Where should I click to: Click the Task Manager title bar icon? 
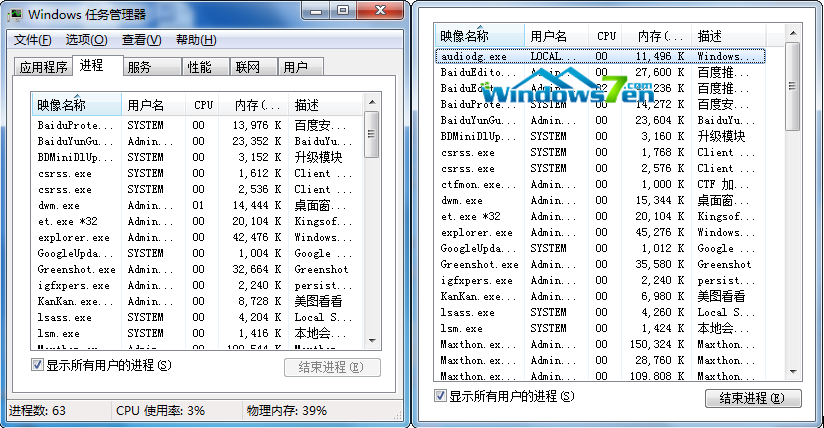14,14
